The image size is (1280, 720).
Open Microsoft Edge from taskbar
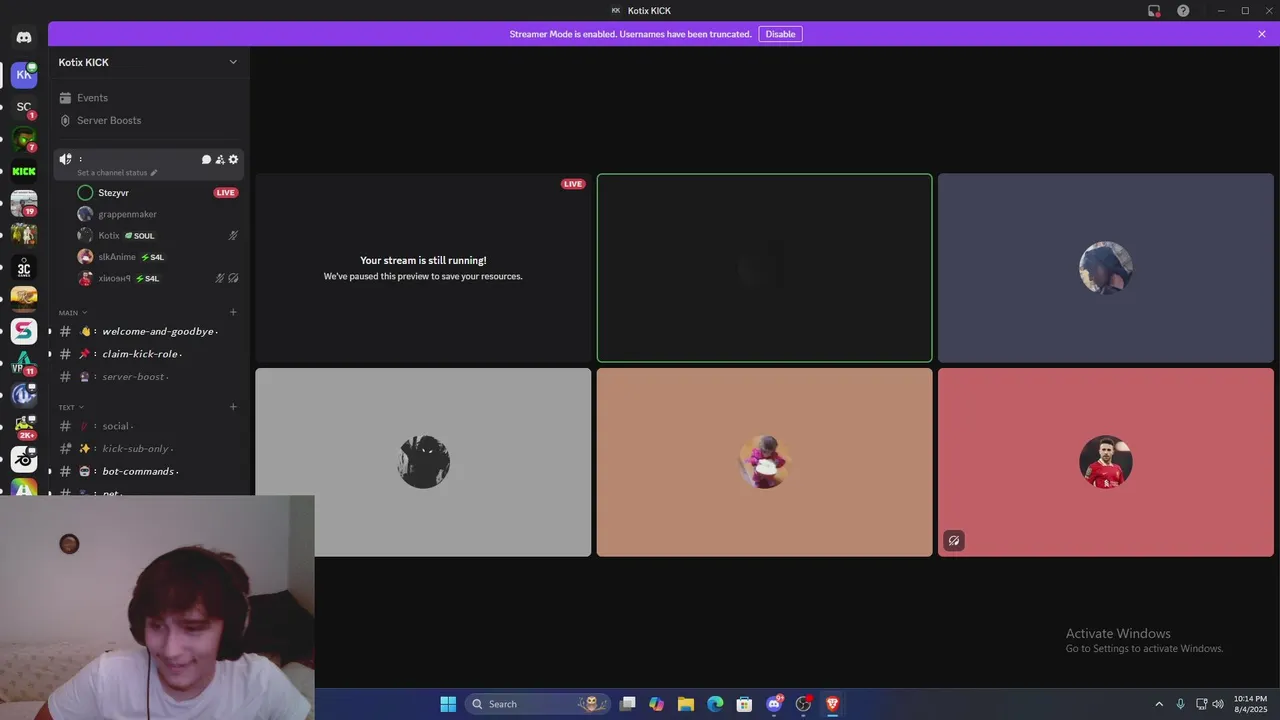pos(715,704)
